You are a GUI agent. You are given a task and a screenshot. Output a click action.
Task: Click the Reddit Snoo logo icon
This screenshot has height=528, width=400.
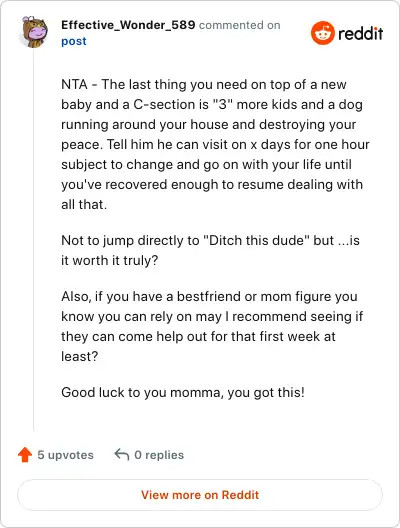(323, 33)
